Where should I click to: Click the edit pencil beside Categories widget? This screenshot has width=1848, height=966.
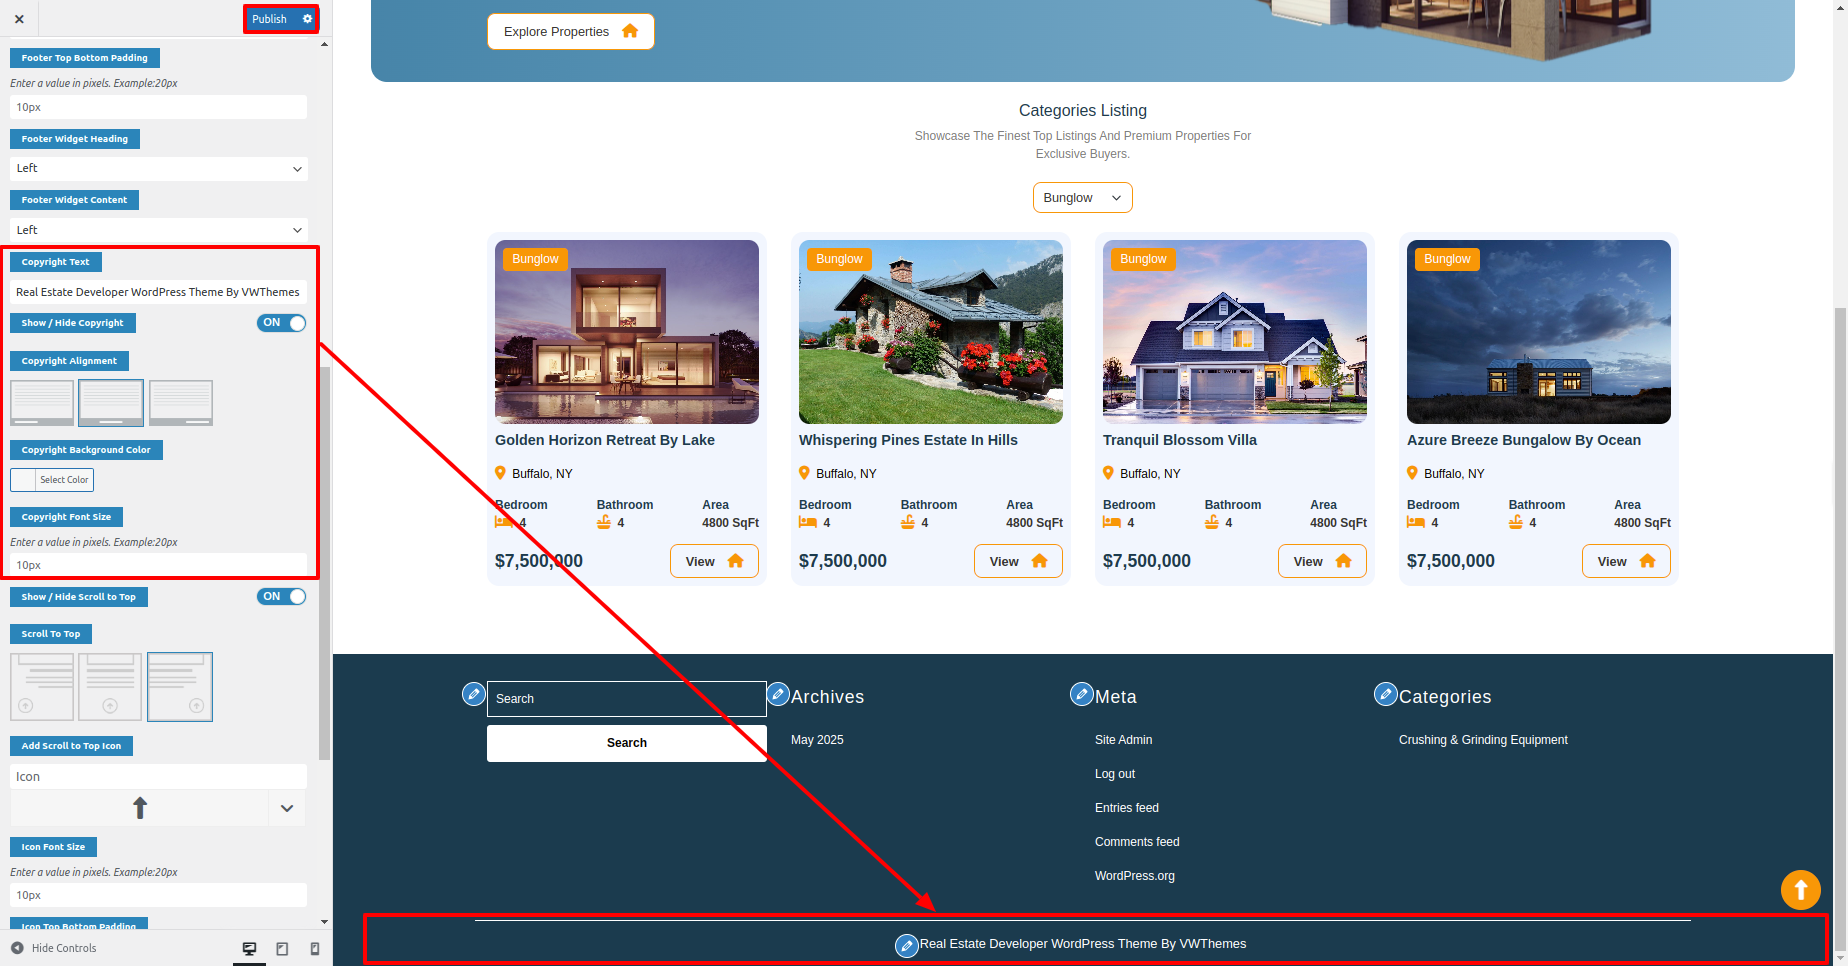pos(1386,694)
